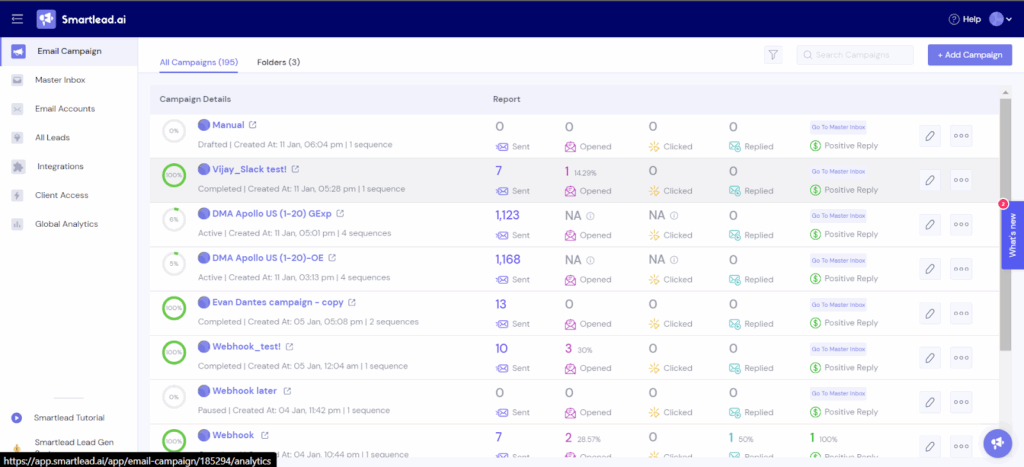Click the Add Campaign button
The width and height of the screenshot is (1024, 467).
[969, 55]
